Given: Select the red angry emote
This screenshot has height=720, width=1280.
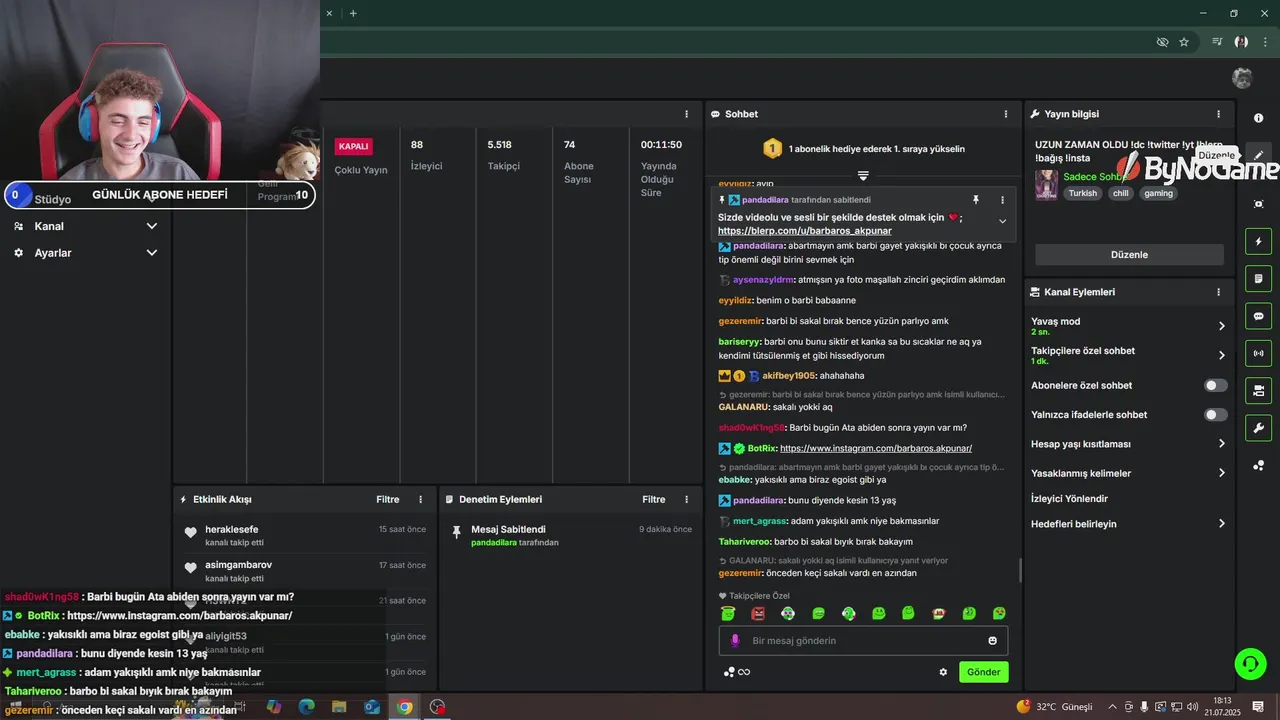Looking at the screenshot, I should coord(758,613).
